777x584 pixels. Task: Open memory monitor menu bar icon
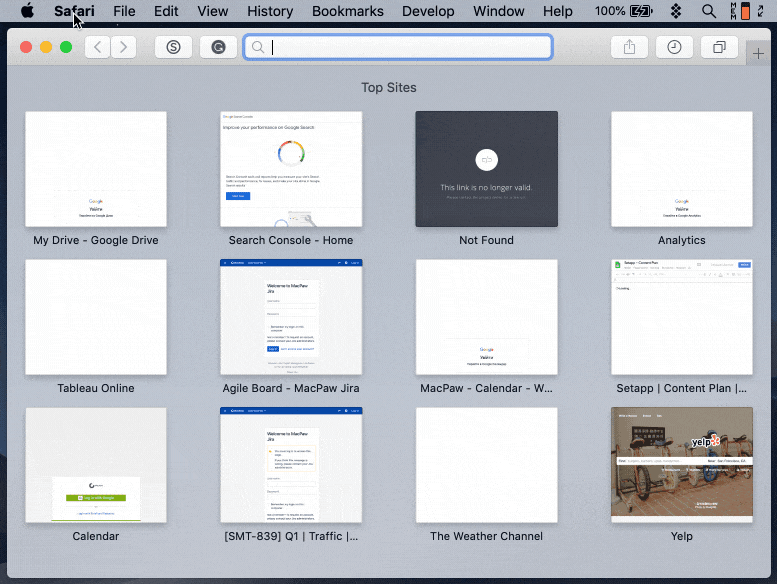(740, 11)
